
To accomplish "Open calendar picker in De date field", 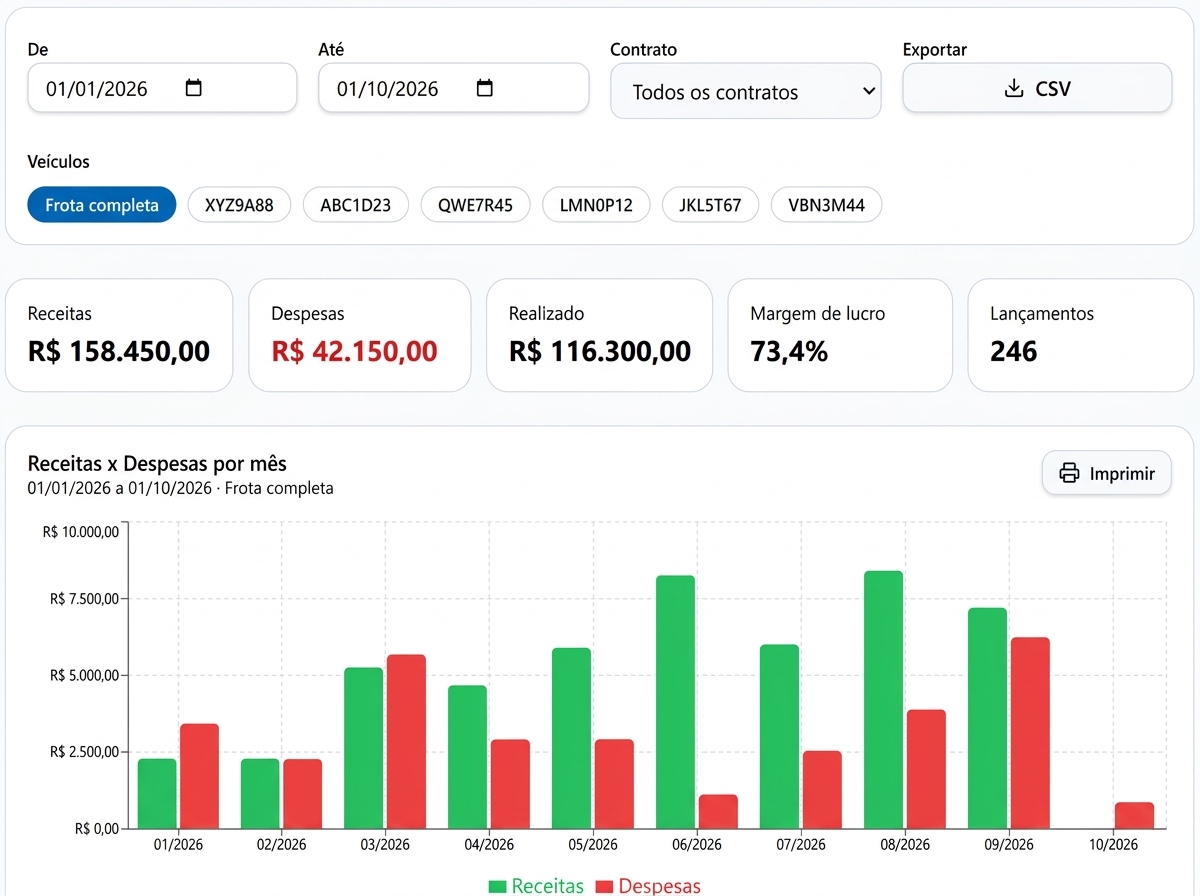I will [194, 88].
